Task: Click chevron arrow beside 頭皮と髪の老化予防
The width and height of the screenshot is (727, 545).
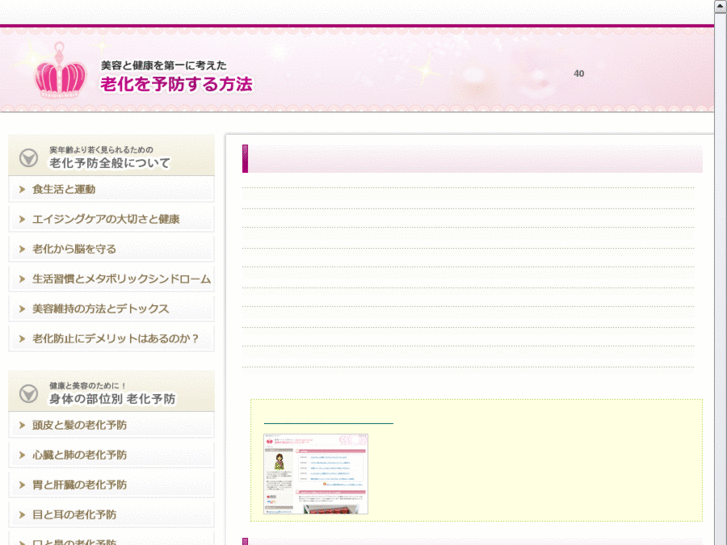Action: 22,425
